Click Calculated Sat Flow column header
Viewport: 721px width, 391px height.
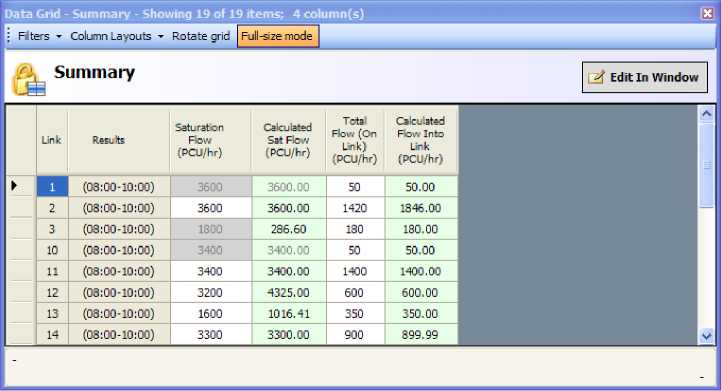point(289,140)
